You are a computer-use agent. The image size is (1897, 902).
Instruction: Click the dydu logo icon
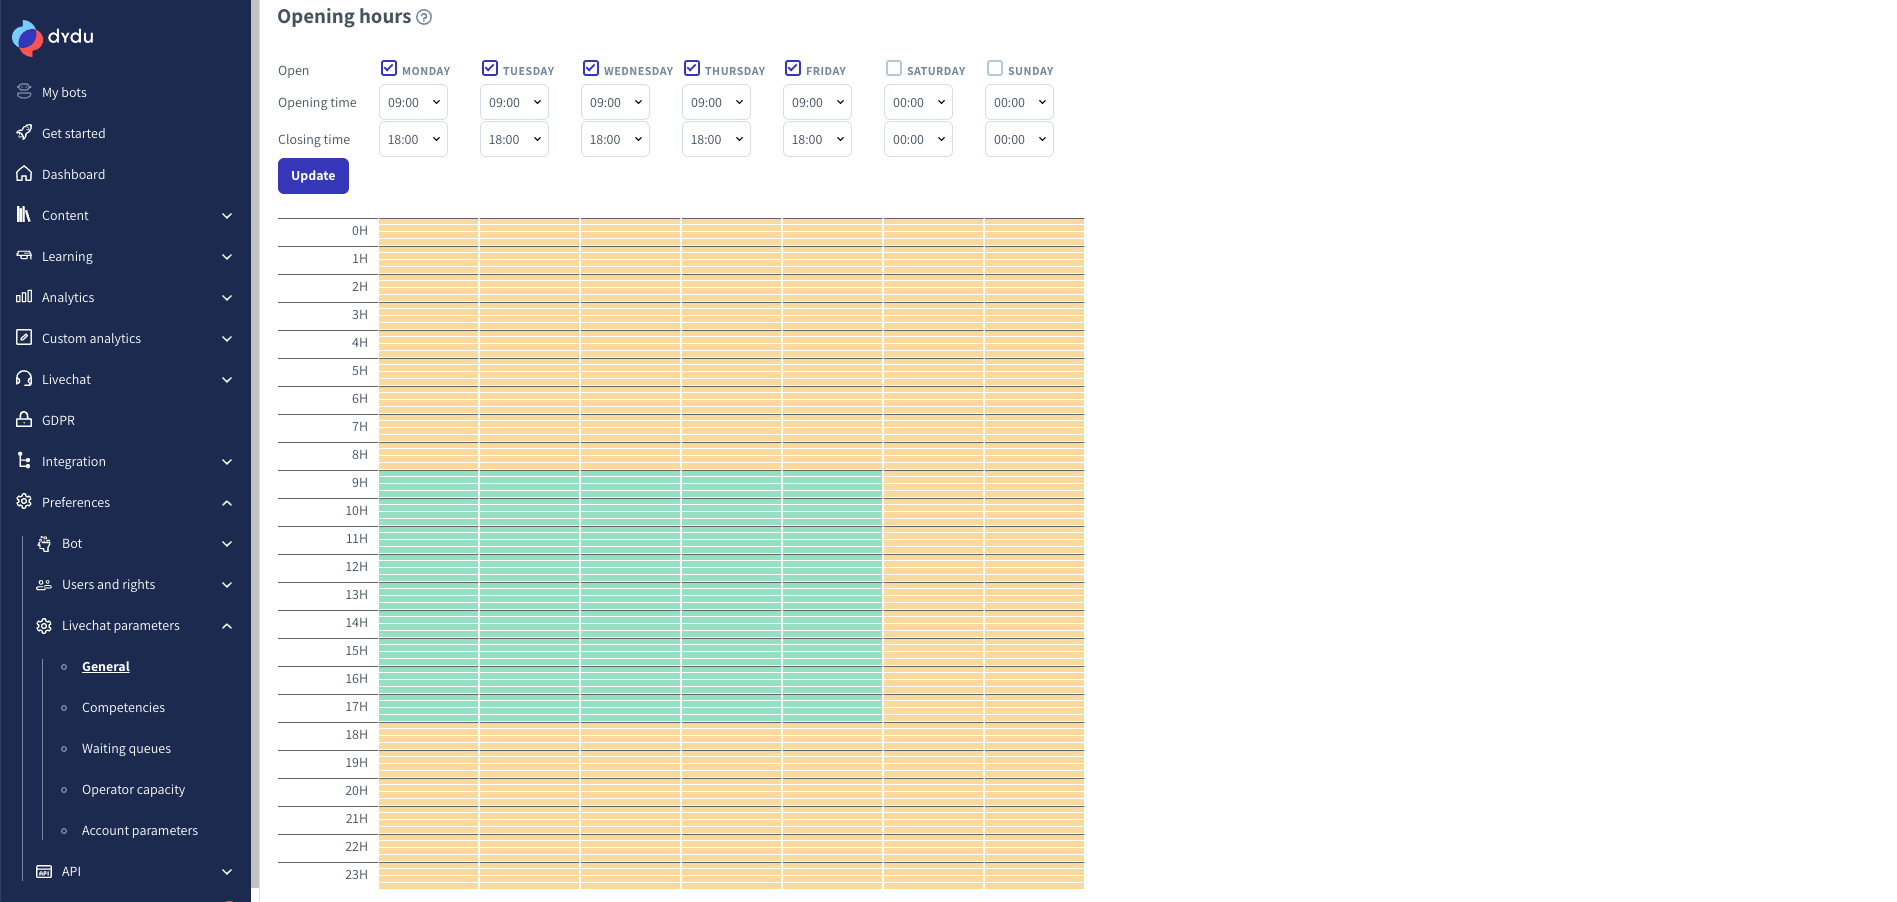pyautogui.click(x=27, y=37)
